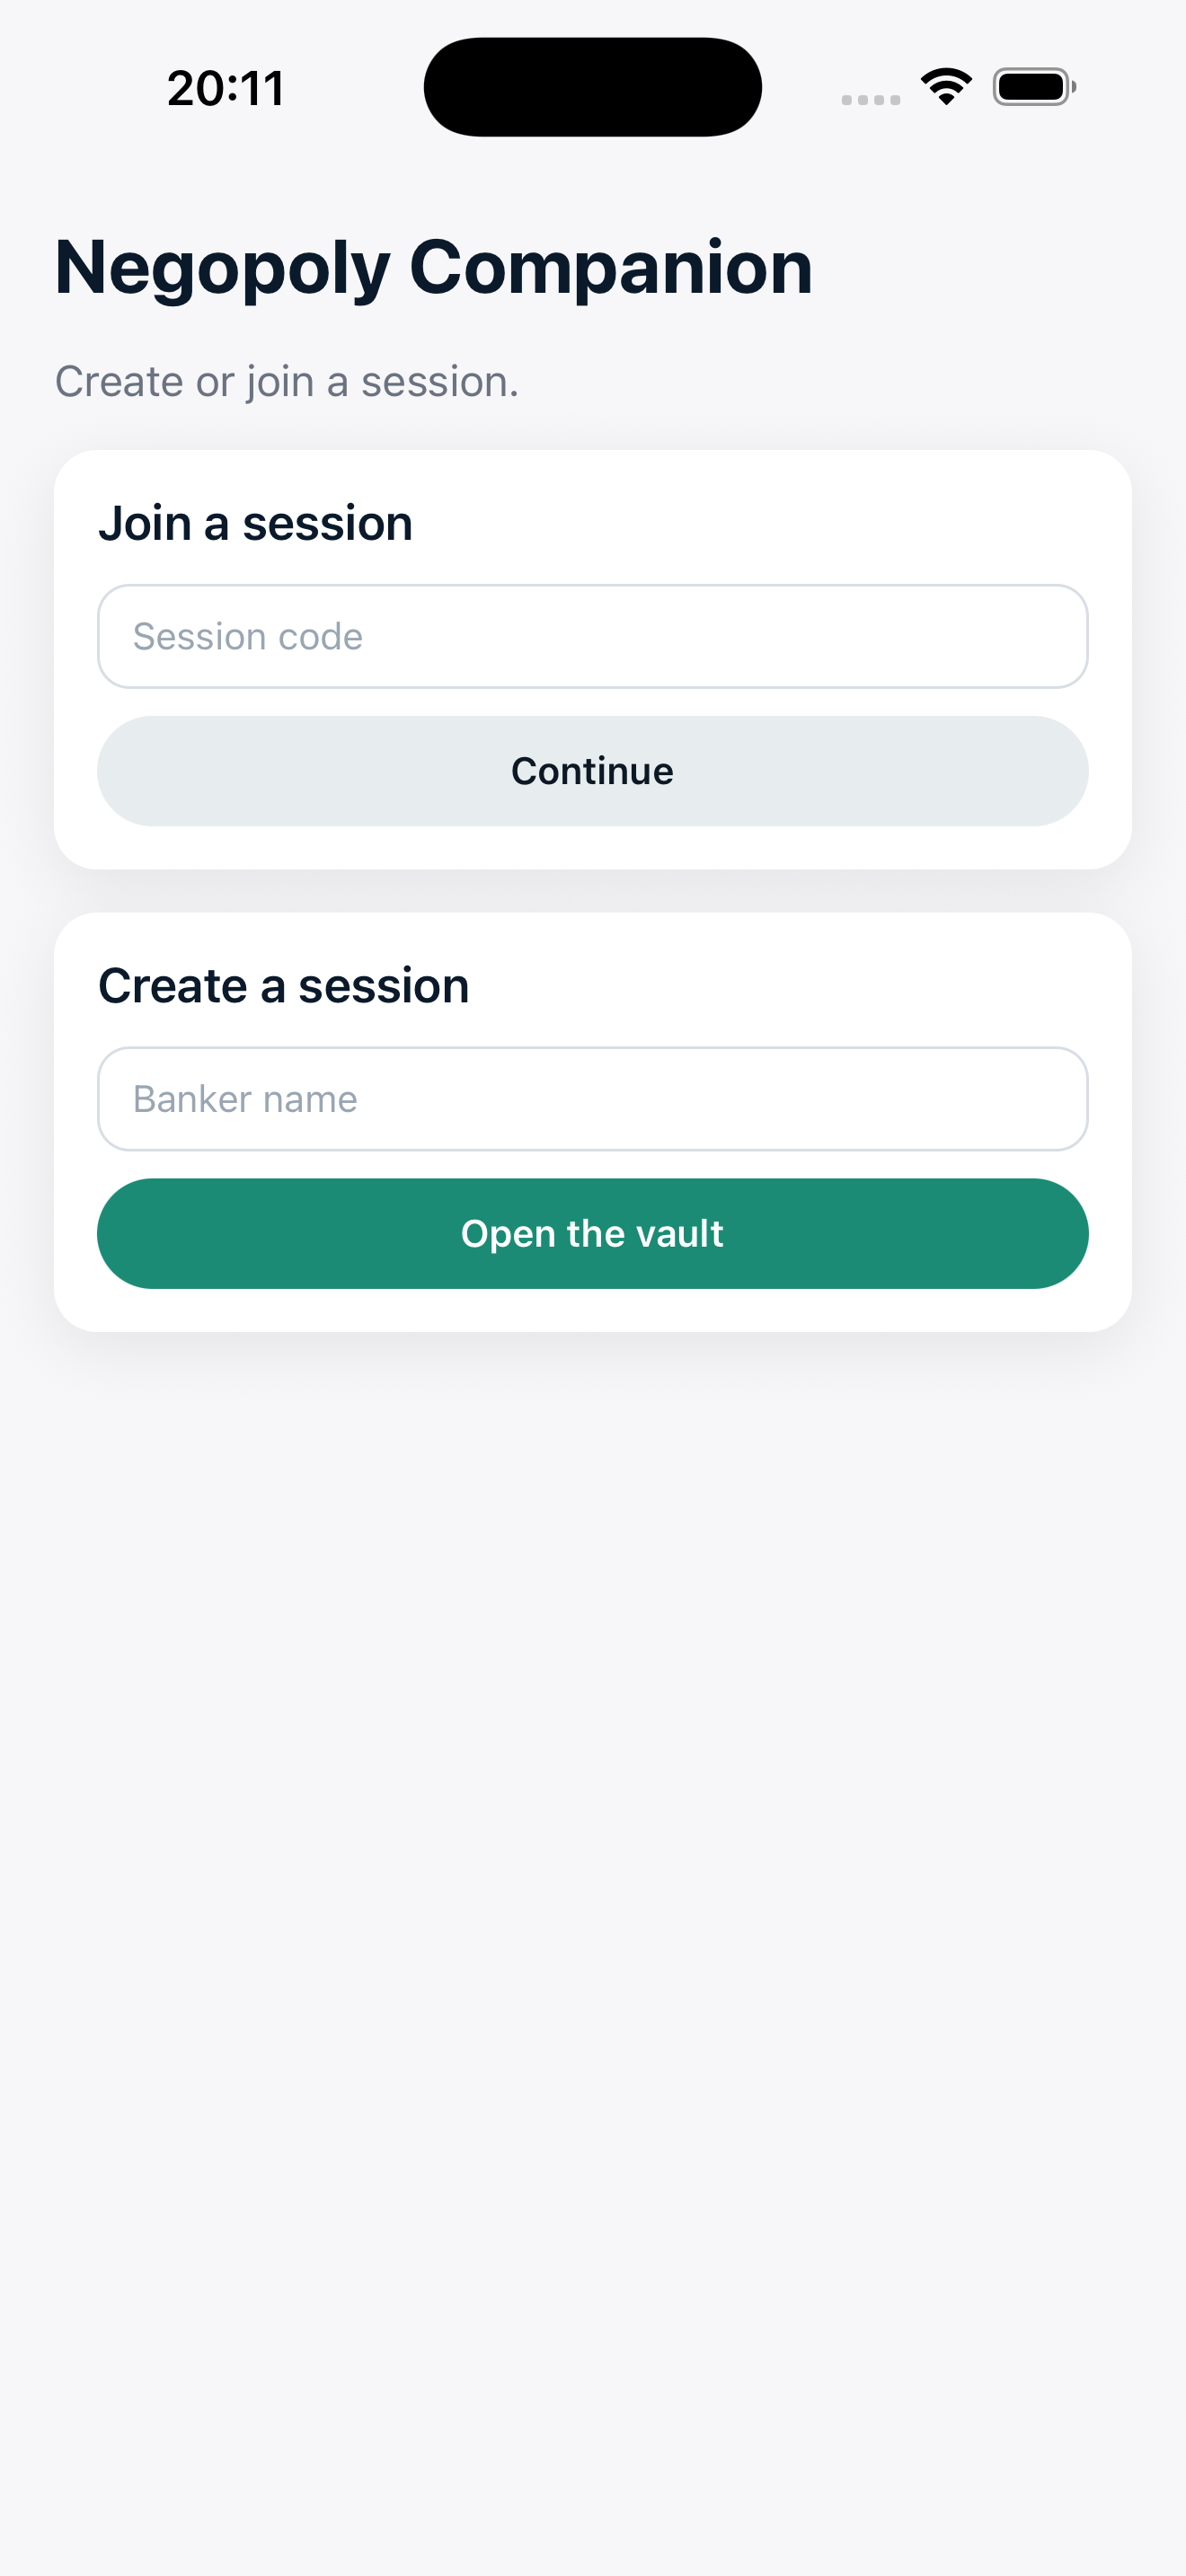The height and width of the screenshot is (2576, 1186).
Task: Tap the Dynamic Island pill
Action: coord(592,87)
